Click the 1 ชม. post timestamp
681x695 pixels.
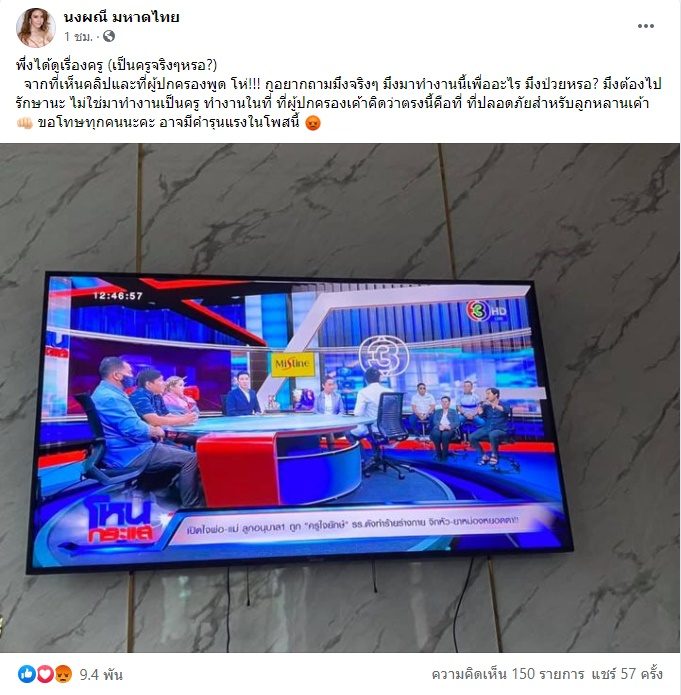[x=78, y=36]
